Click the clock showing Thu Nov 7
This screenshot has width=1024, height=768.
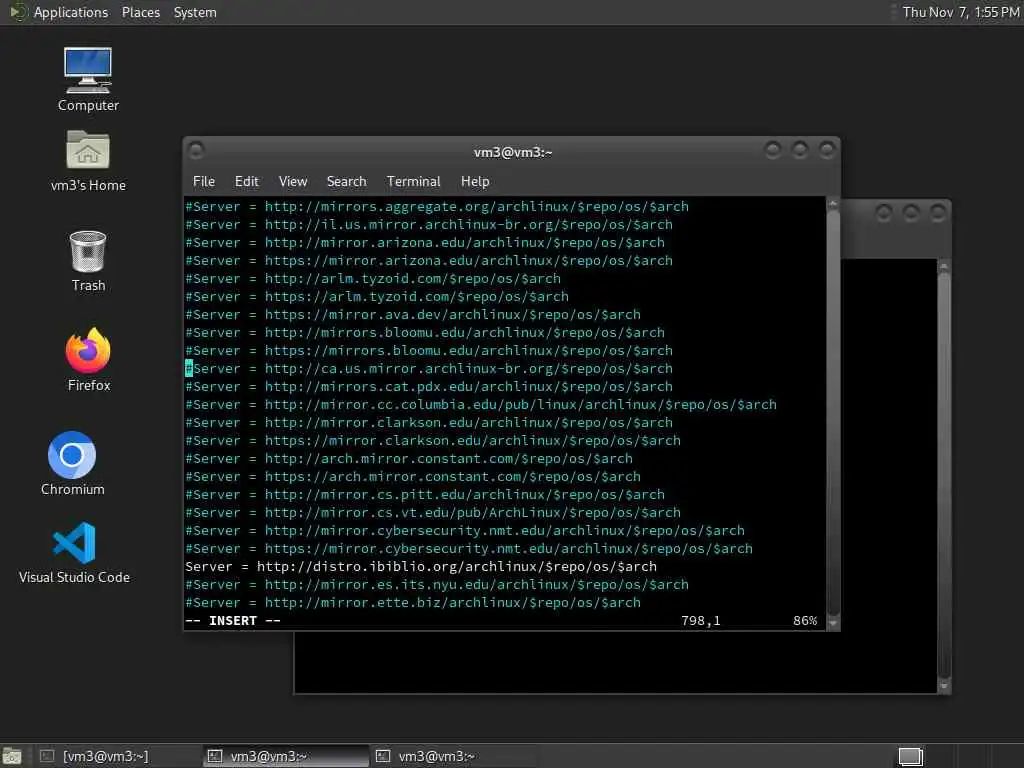[x=961, y=12]
